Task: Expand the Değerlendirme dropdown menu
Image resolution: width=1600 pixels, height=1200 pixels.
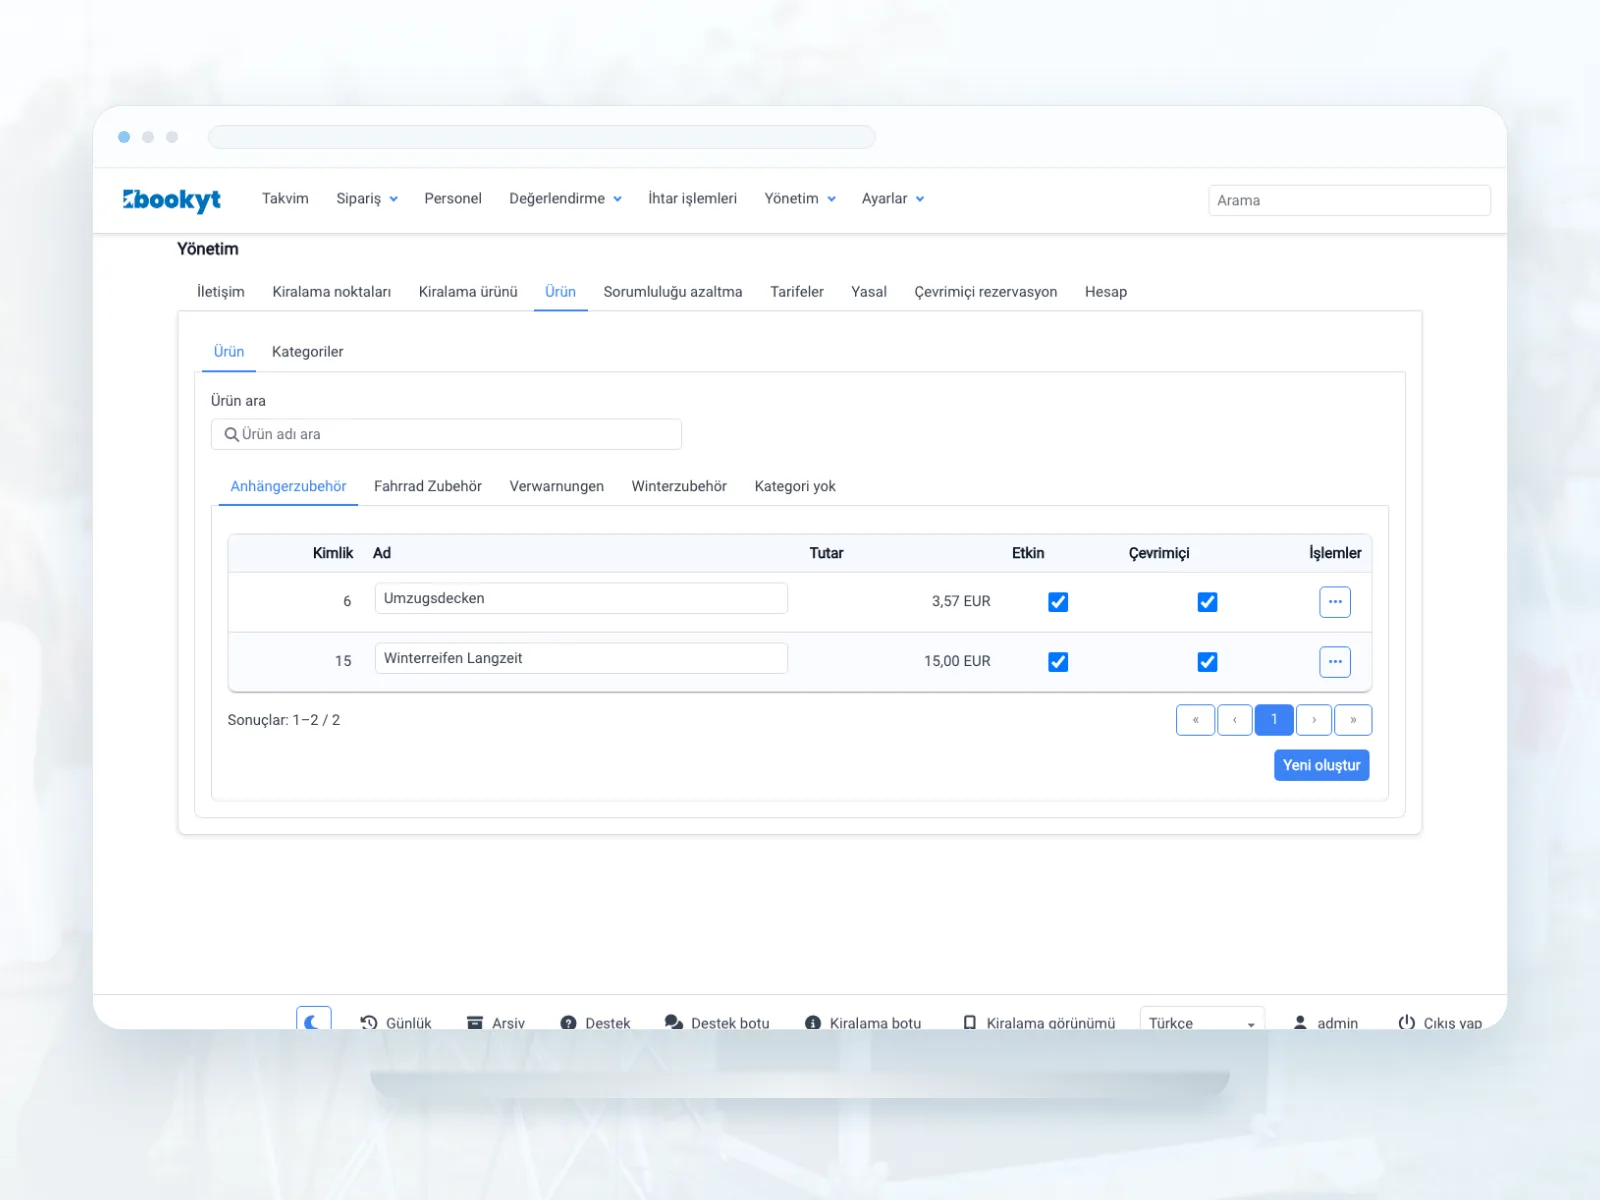Action: click(565, 199)
